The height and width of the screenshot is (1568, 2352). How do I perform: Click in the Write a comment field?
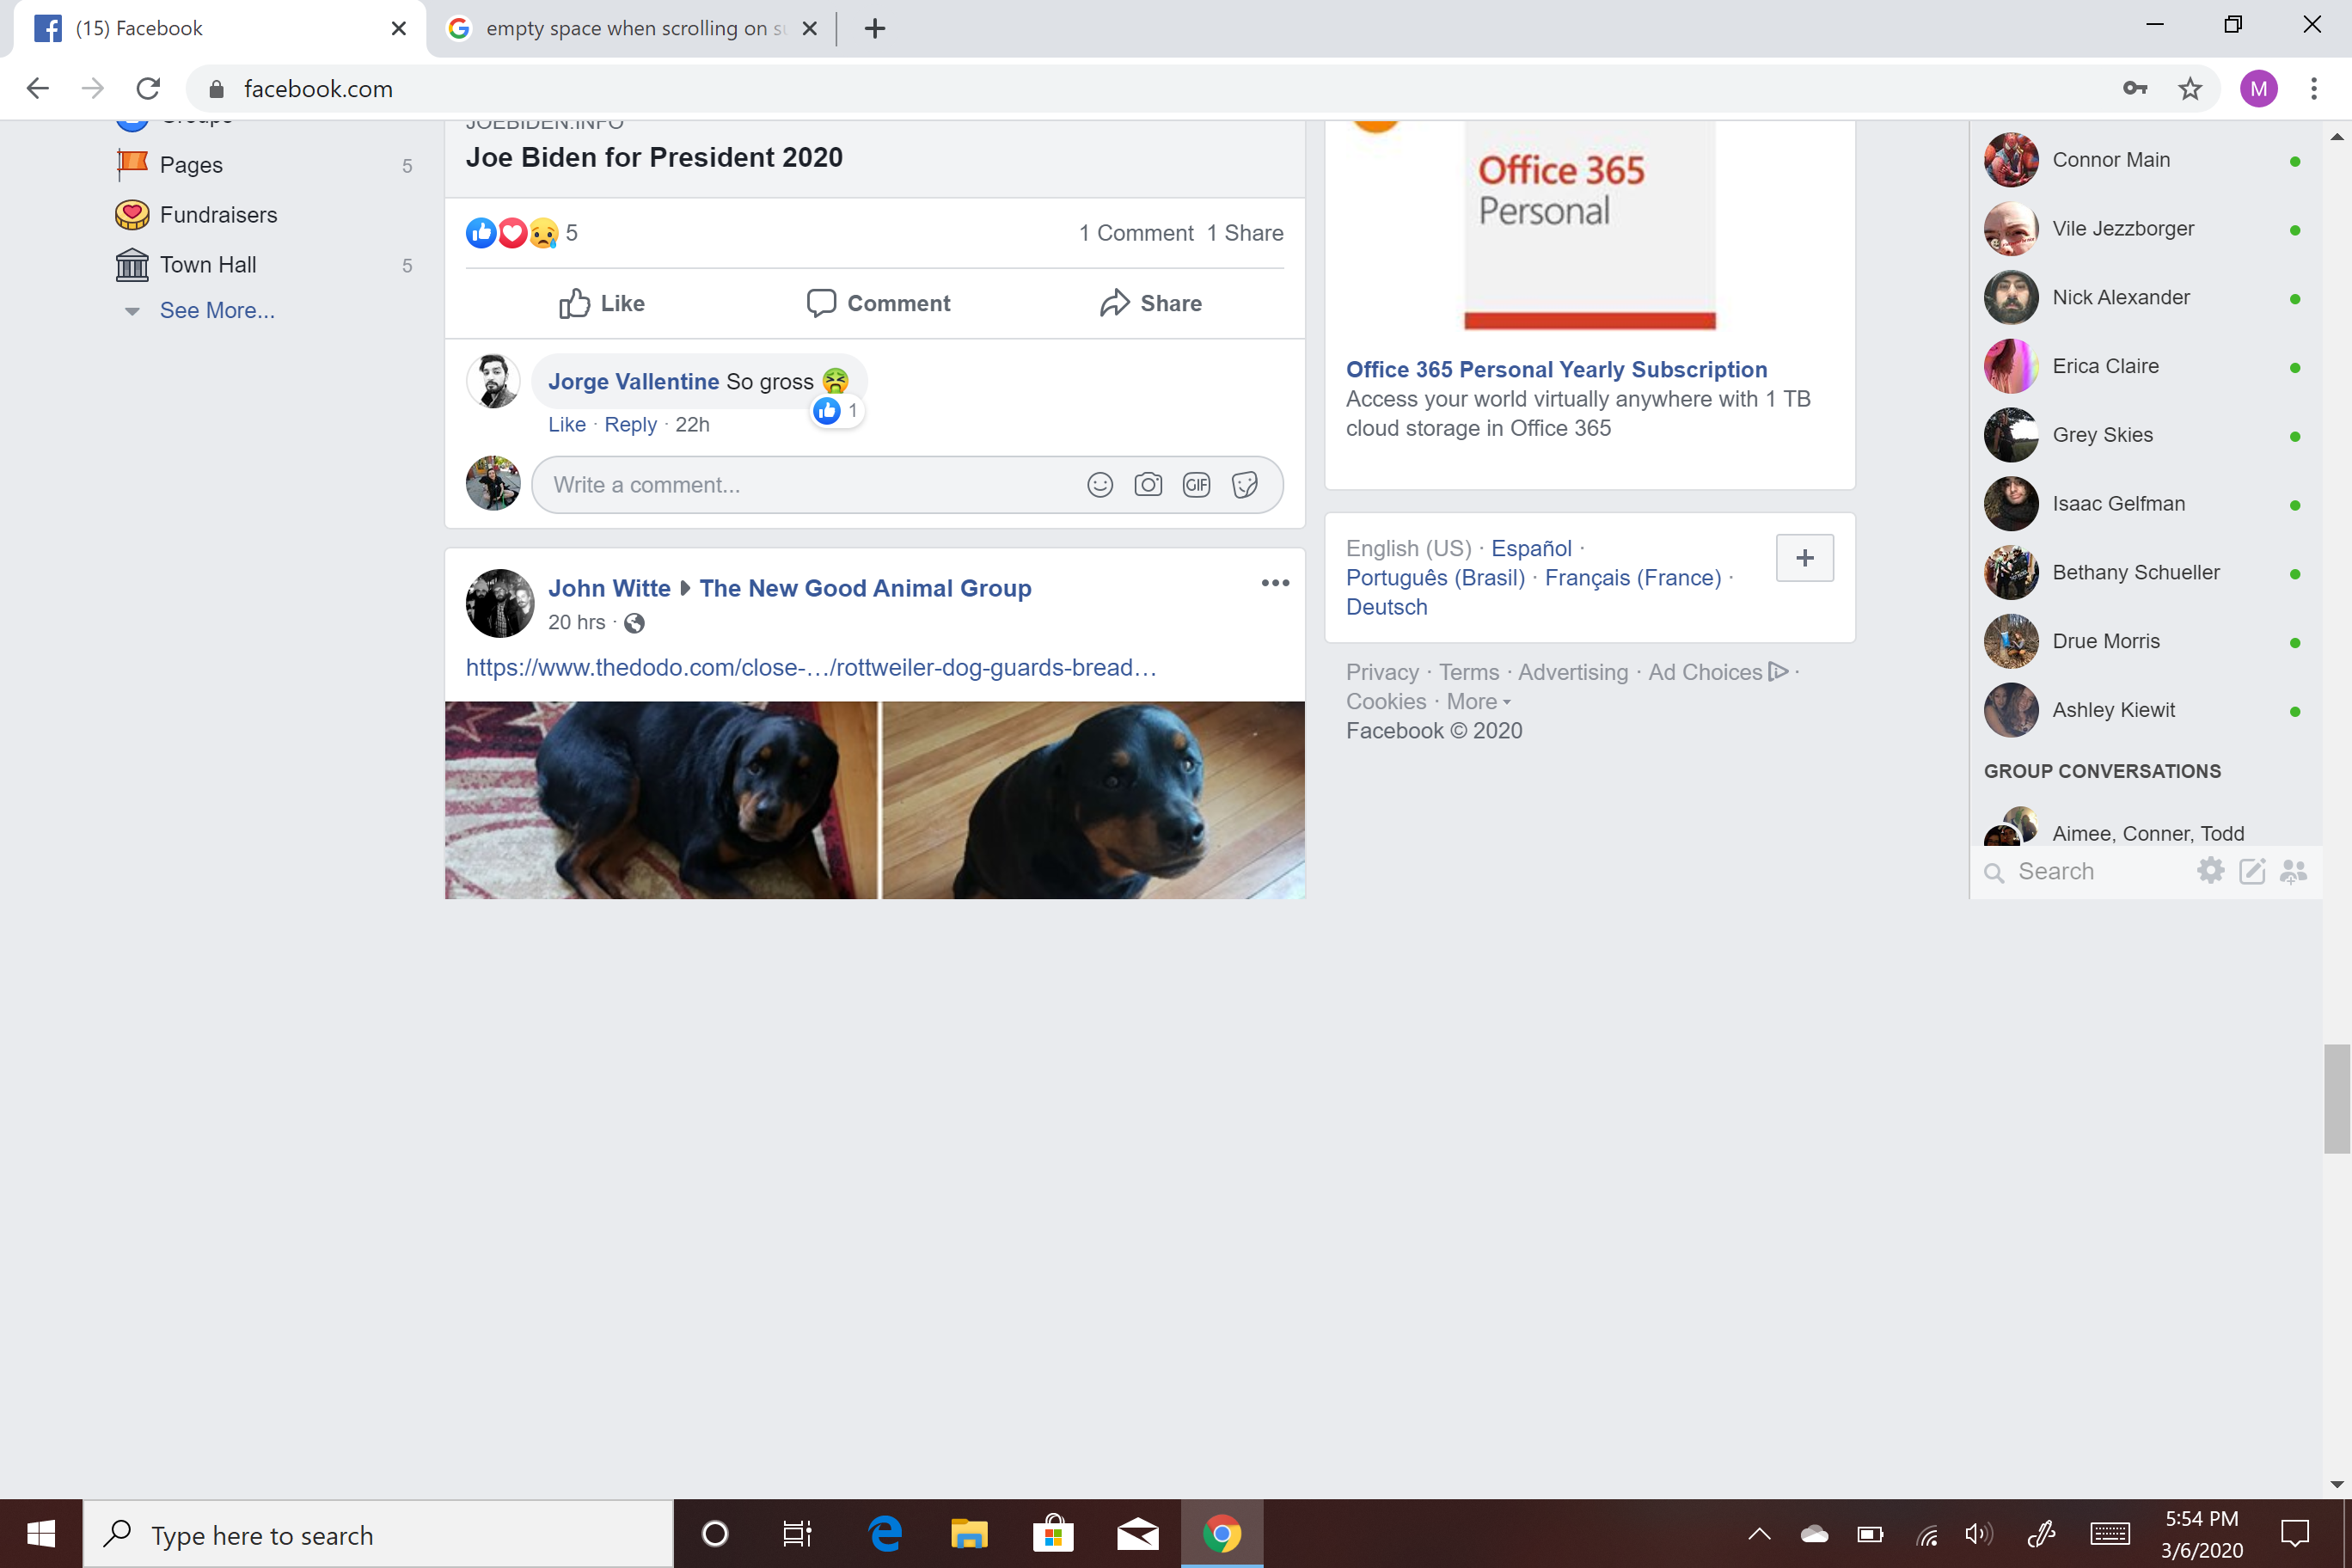pos(907,485)
